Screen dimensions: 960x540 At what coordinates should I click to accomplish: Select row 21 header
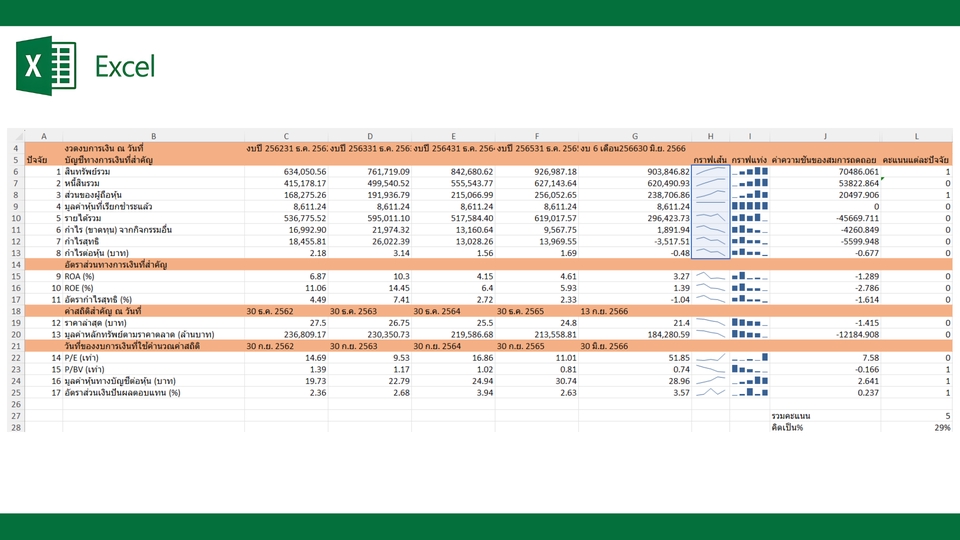point(16,346)
